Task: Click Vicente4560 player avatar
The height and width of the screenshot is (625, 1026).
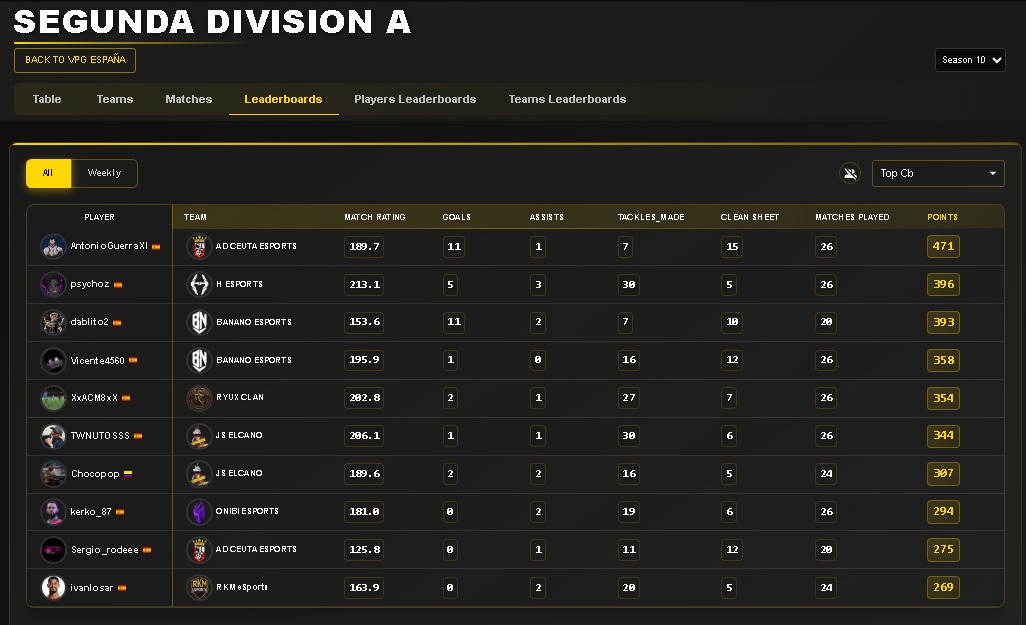Action: point(53,360)
